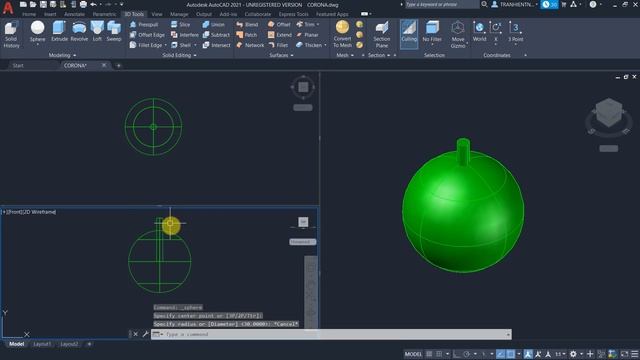Select the surface Patch tool
The height and width of the screenshot is (360, 640).
pyautogui.click(x=247, y=35)
